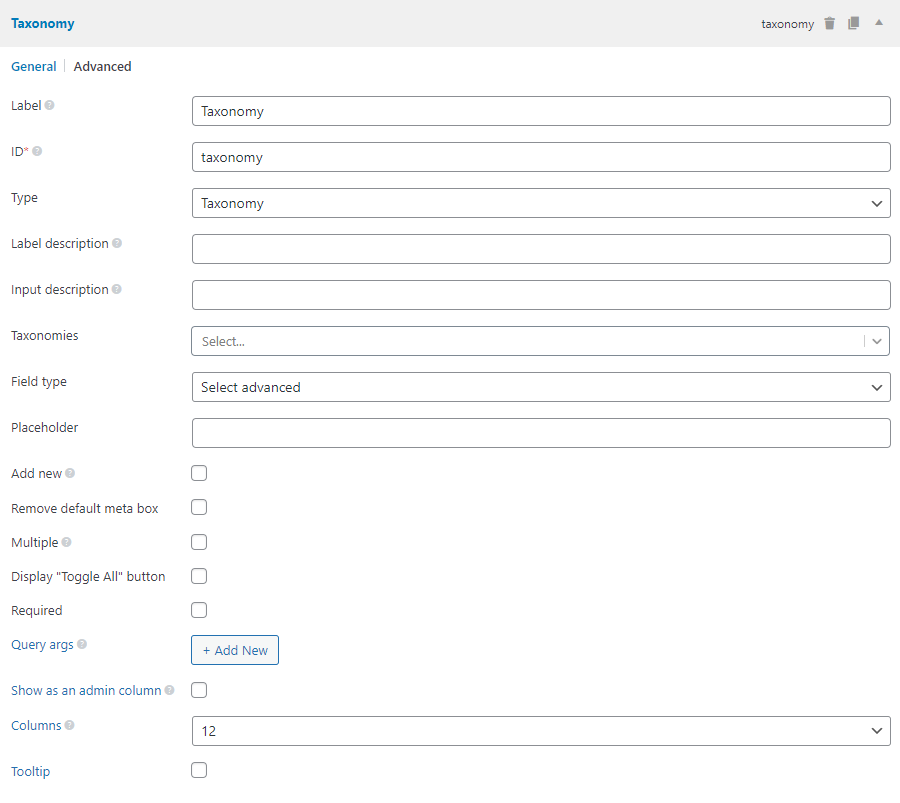
Task: Click help icon for Show as admin column
Action: [x=169, y=690]
